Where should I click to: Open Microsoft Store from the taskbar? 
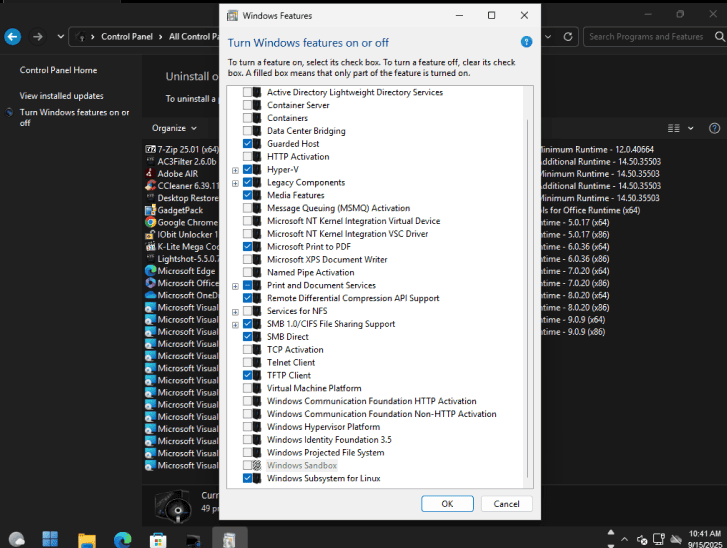(x=158, y=540)
